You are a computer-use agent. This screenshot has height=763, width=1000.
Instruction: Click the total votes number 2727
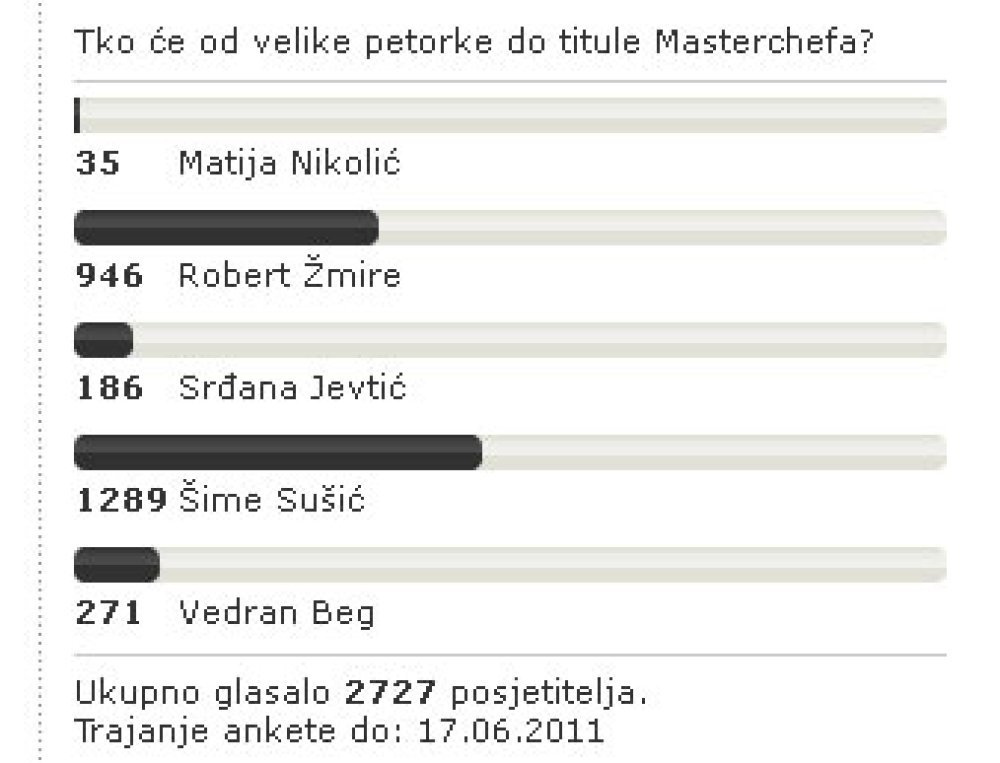pyautogui.click(x=391, y=693)
